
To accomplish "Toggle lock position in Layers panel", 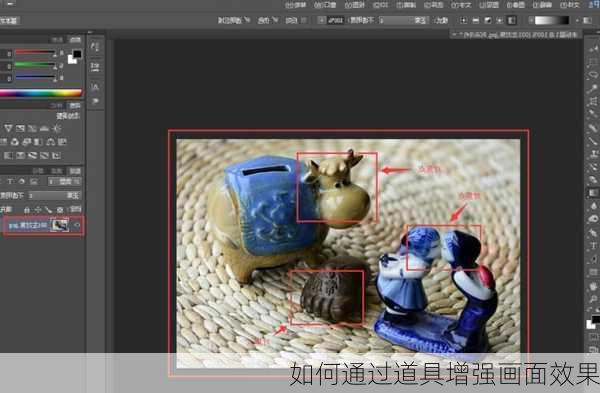I will click(x=37, y=209).
